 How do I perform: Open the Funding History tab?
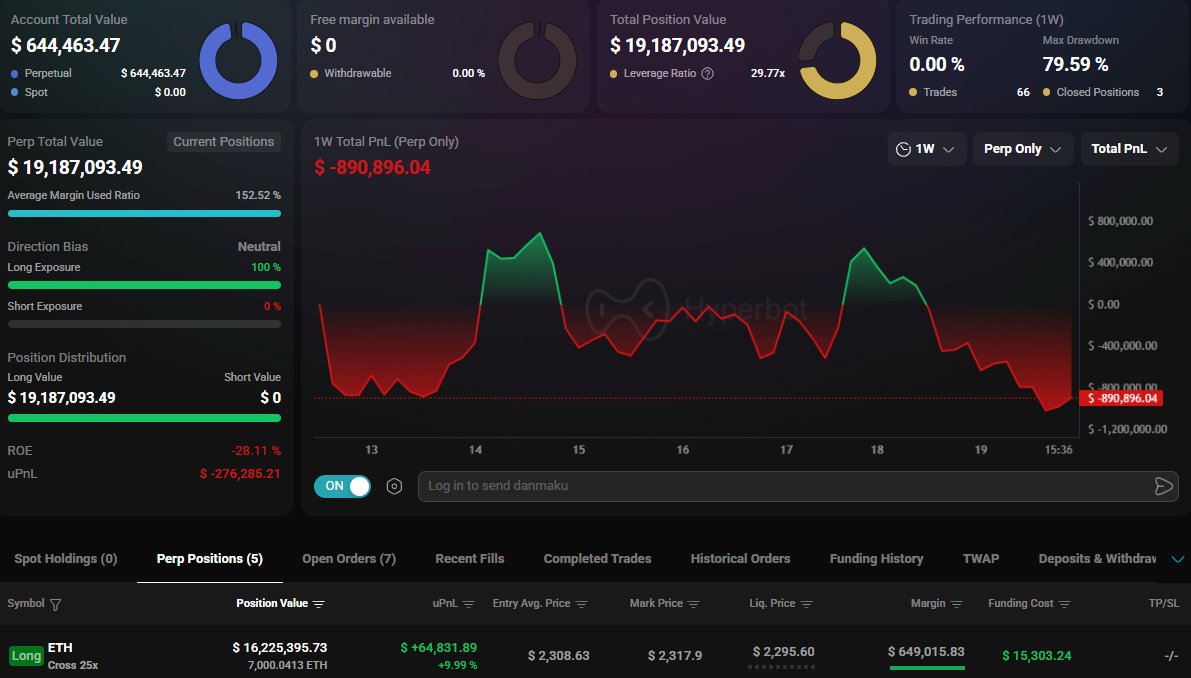pos(876,559)
